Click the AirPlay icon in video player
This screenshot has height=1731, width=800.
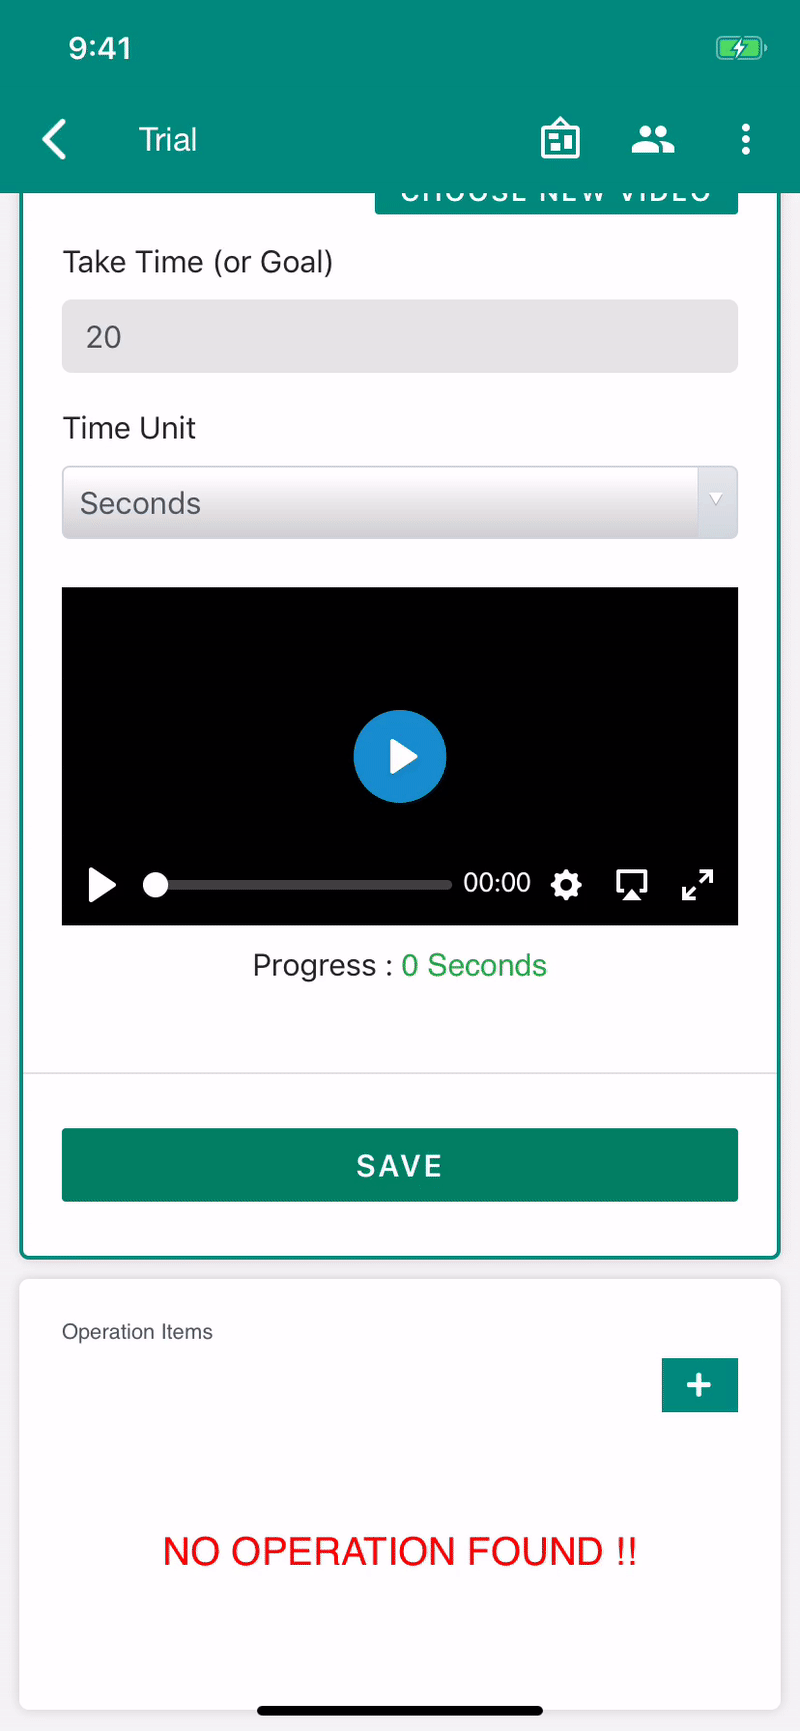pos(632,884)
